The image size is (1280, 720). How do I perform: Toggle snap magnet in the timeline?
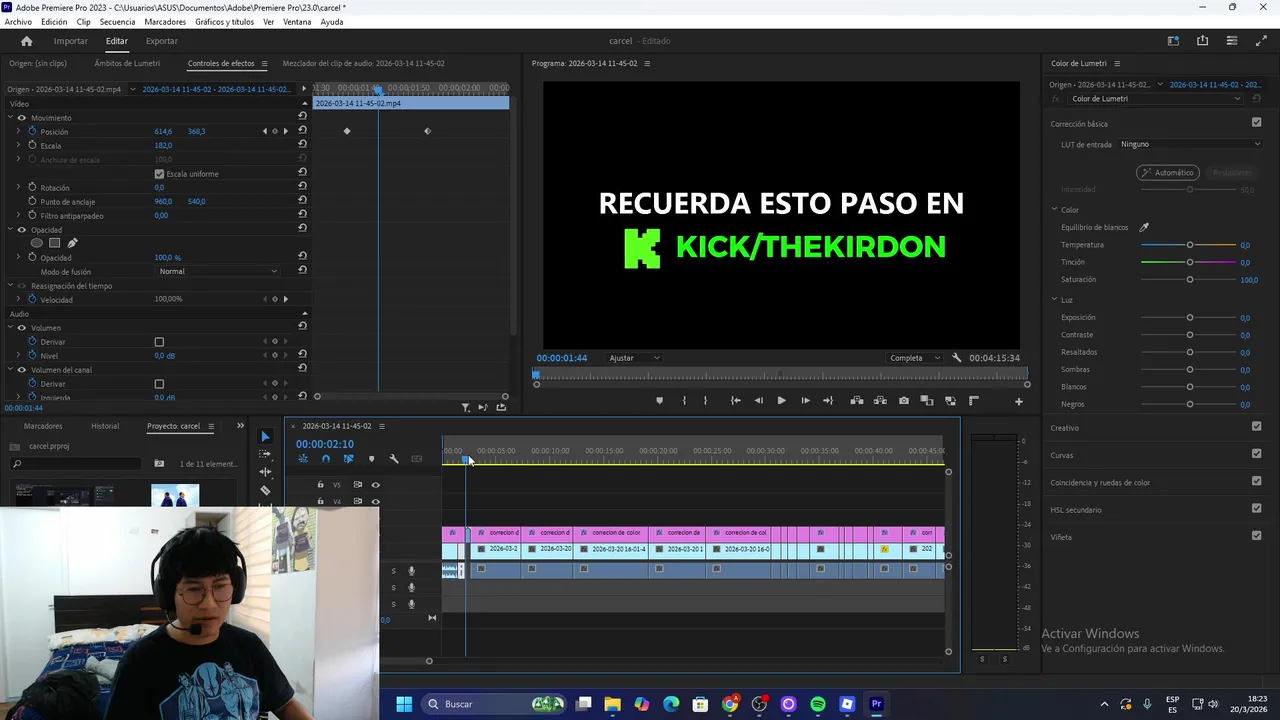click(326, 459)
